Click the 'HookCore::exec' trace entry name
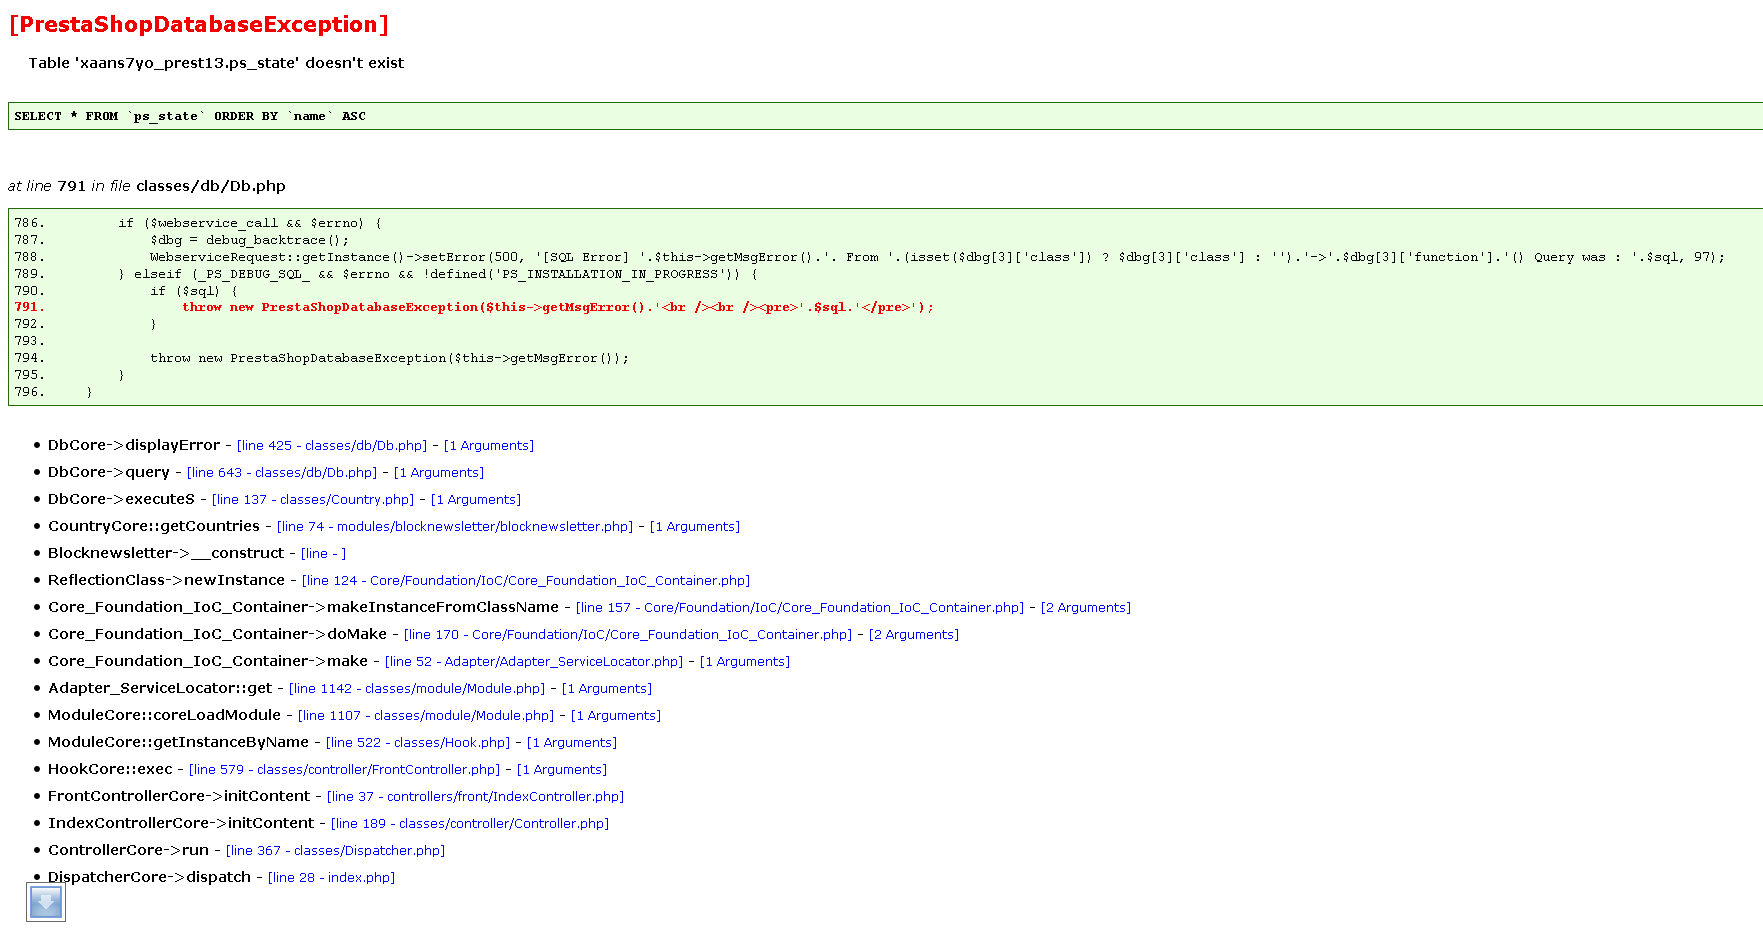 [x=110, y=769]
